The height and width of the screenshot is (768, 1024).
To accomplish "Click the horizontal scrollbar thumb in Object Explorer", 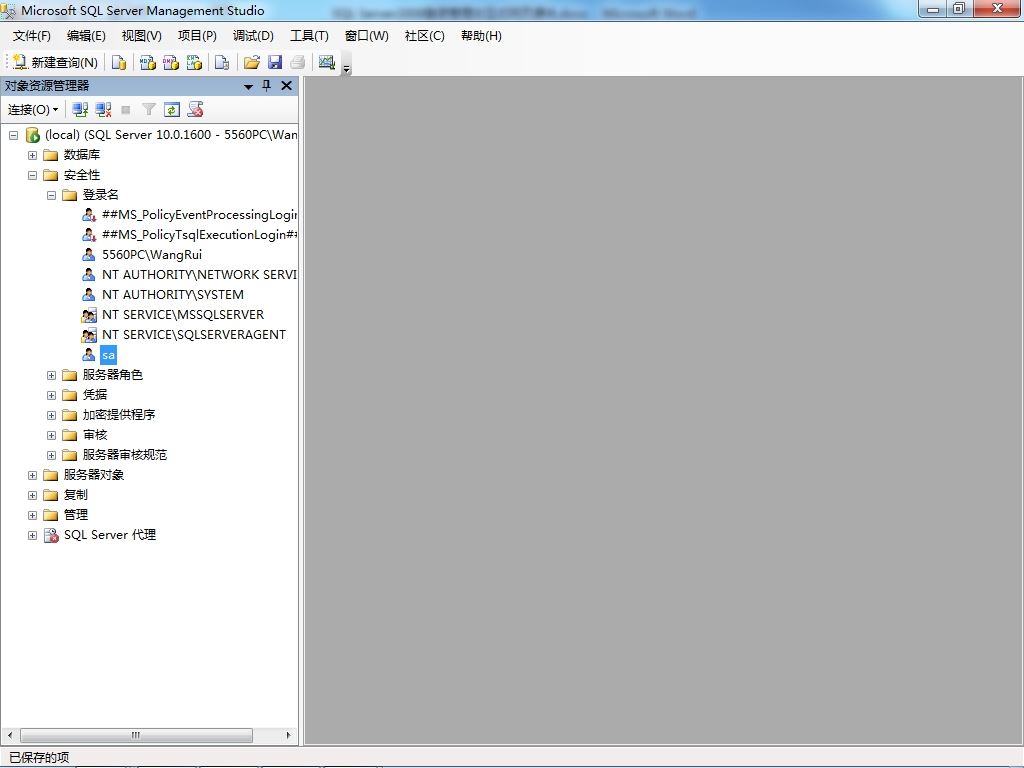I will tap(136, 735).
